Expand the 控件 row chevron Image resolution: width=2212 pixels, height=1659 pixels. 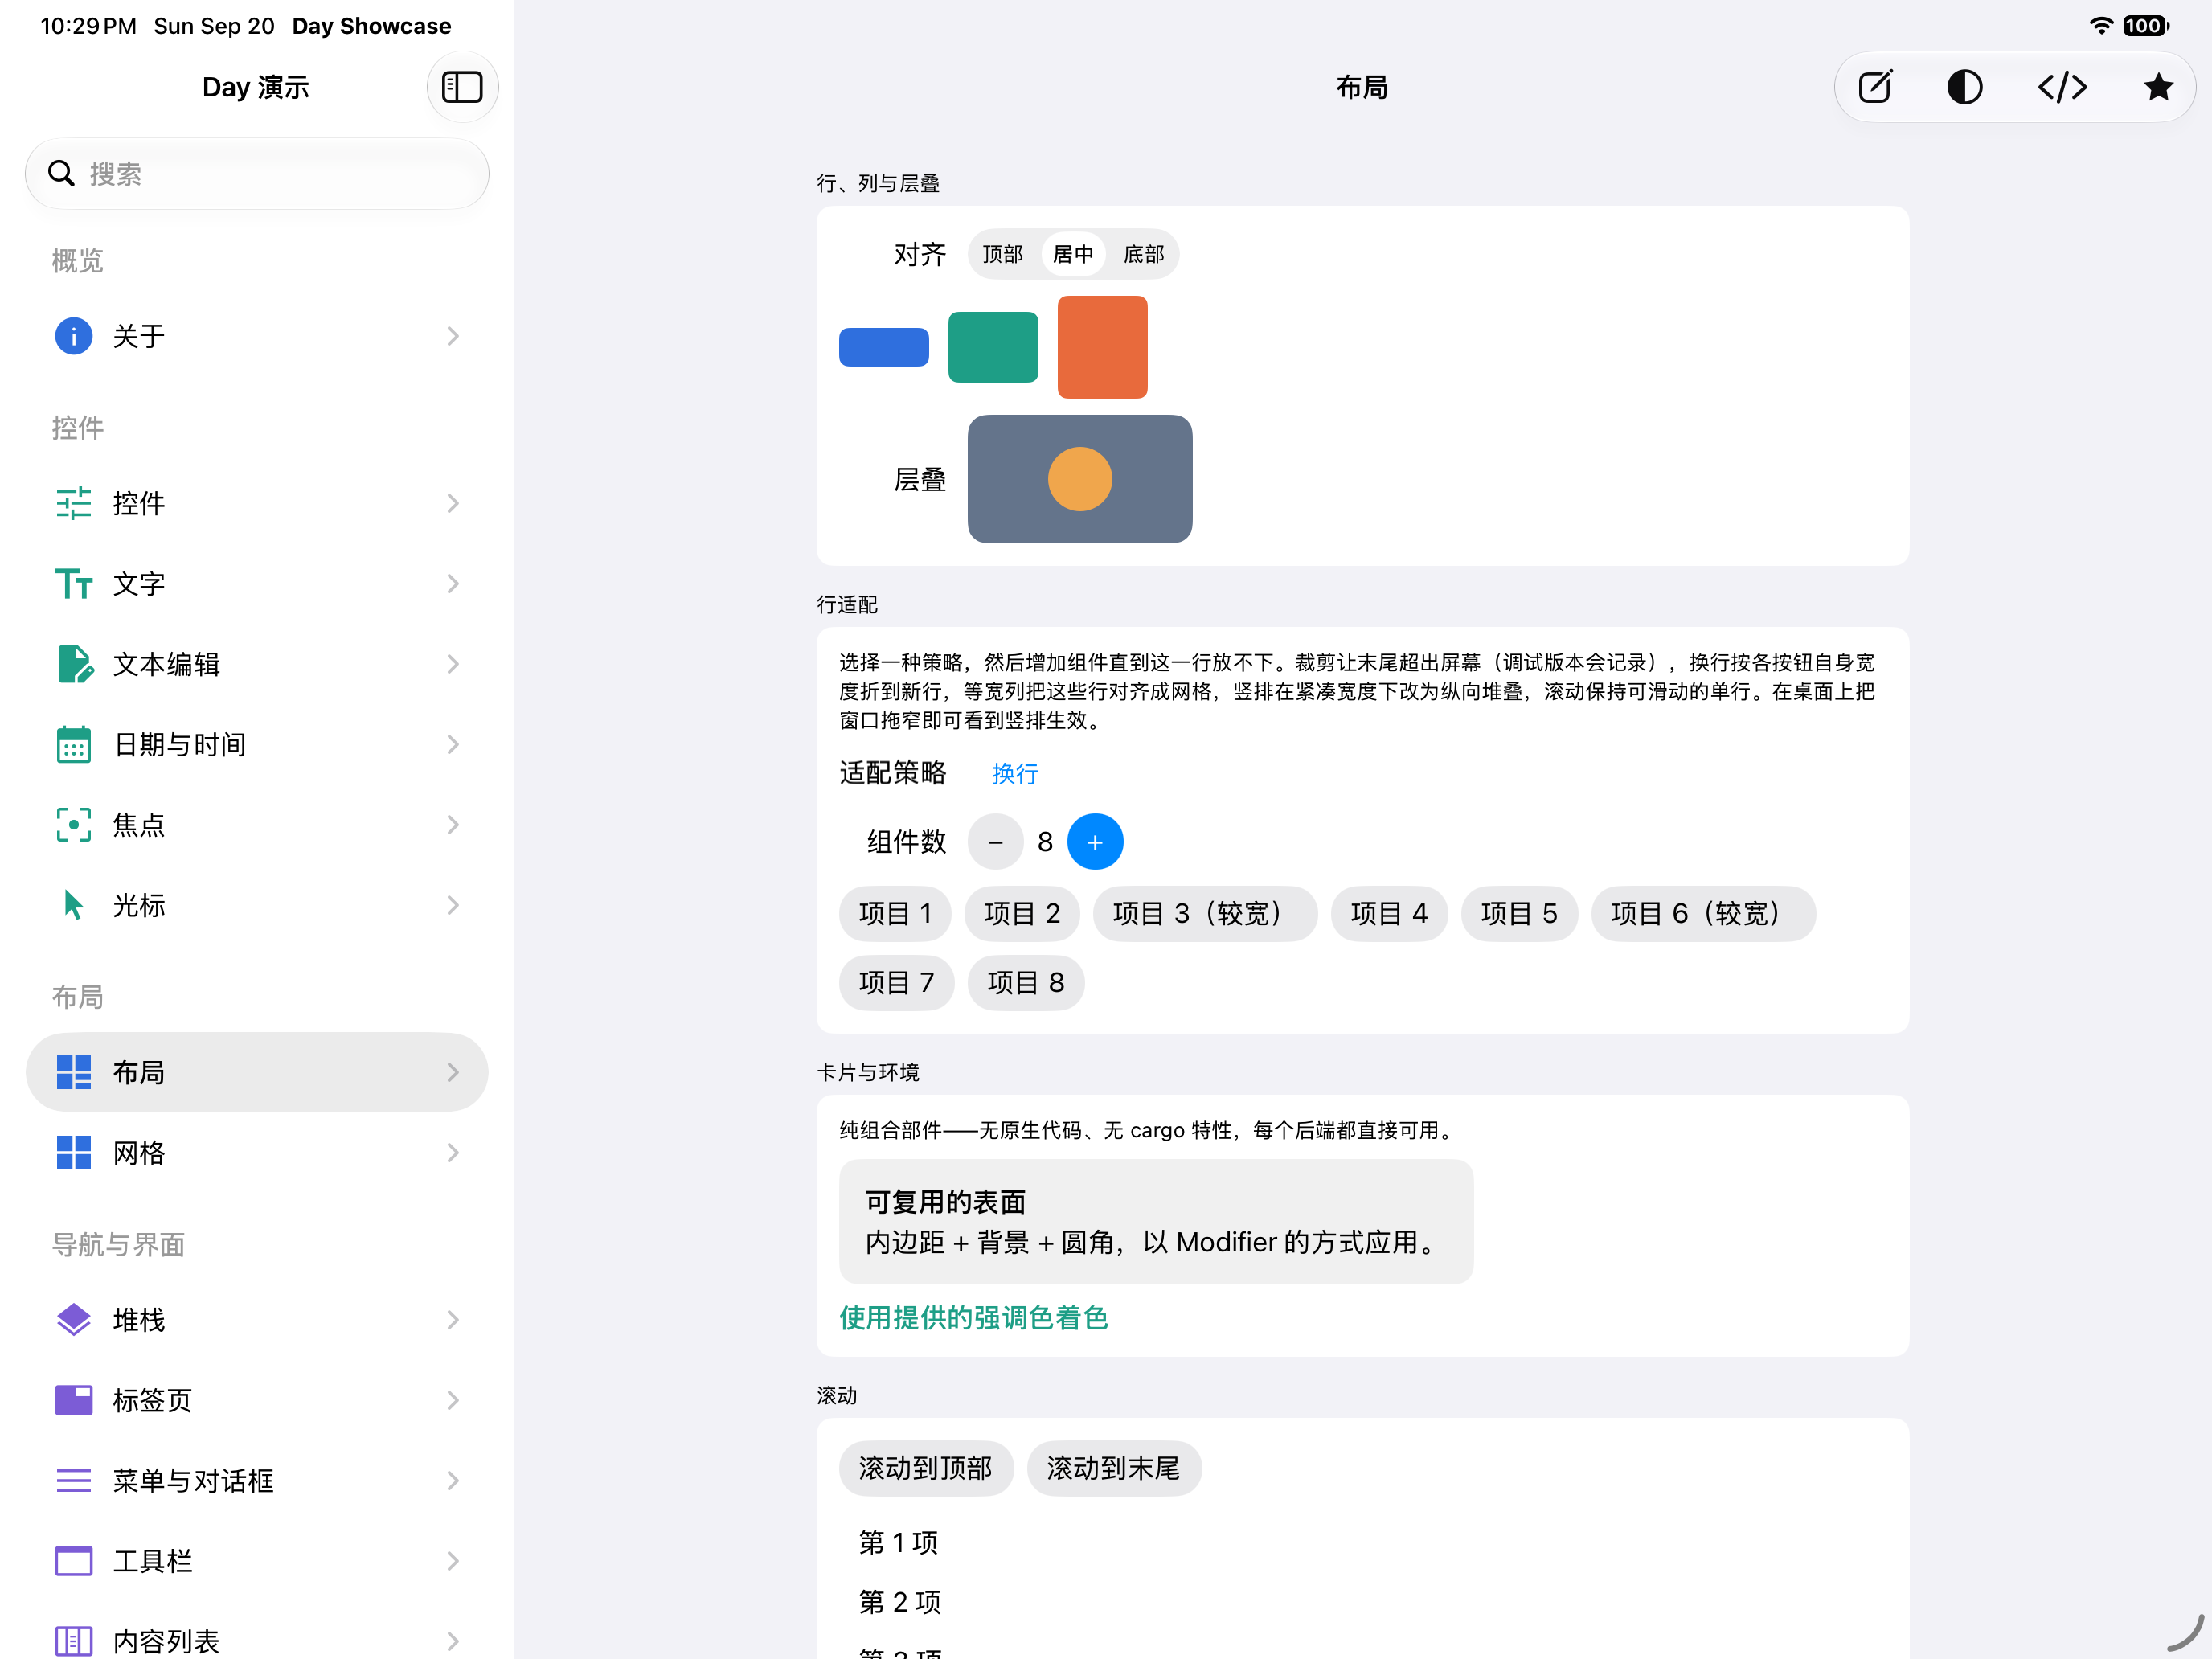[x=453, y=503]
